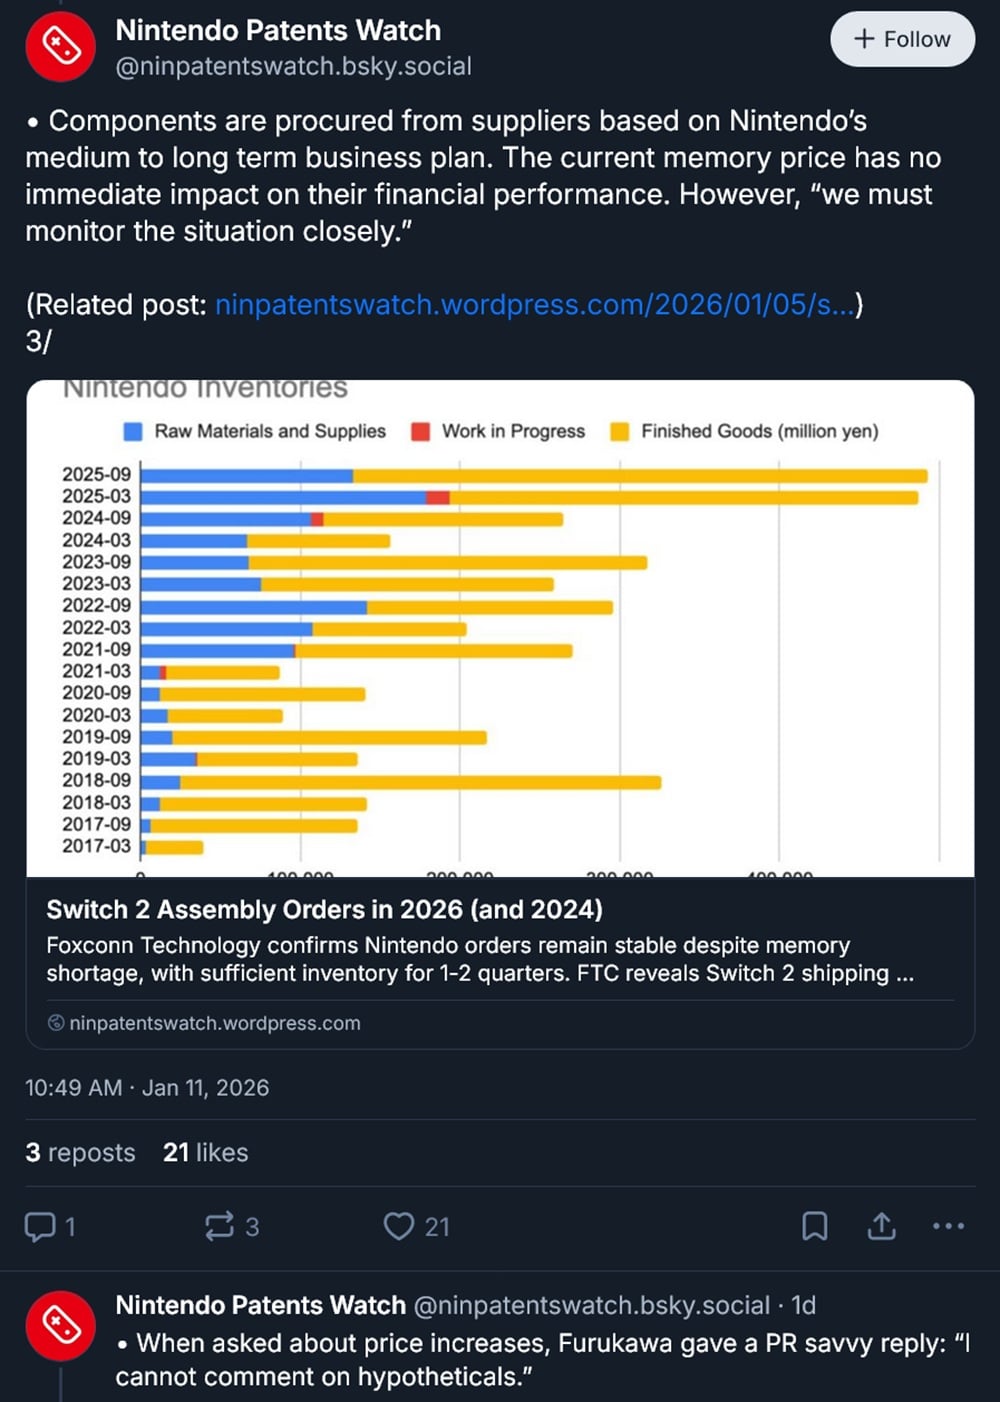The image size is (1000, 1402).
Task: Click the red Work in Progress swatch
Action: click(421, 431)
